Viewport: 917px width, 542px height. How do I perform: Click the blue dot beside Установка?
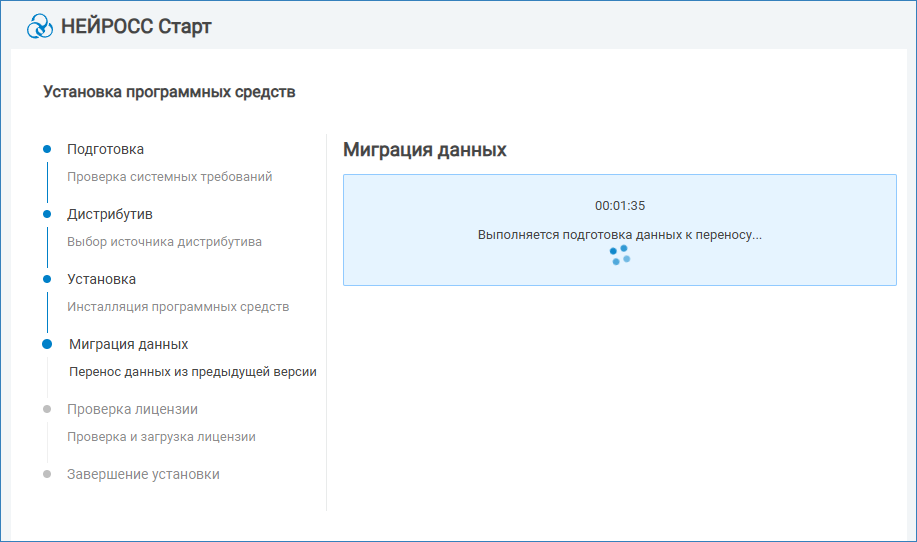(x=47, y=279)
